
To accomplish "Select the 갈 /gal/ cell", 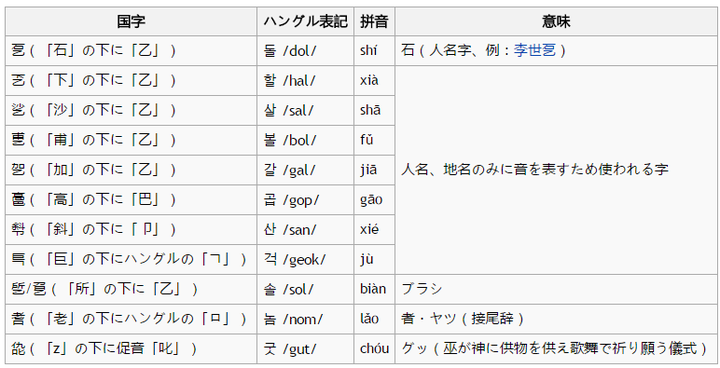I will tap(305, 170).
